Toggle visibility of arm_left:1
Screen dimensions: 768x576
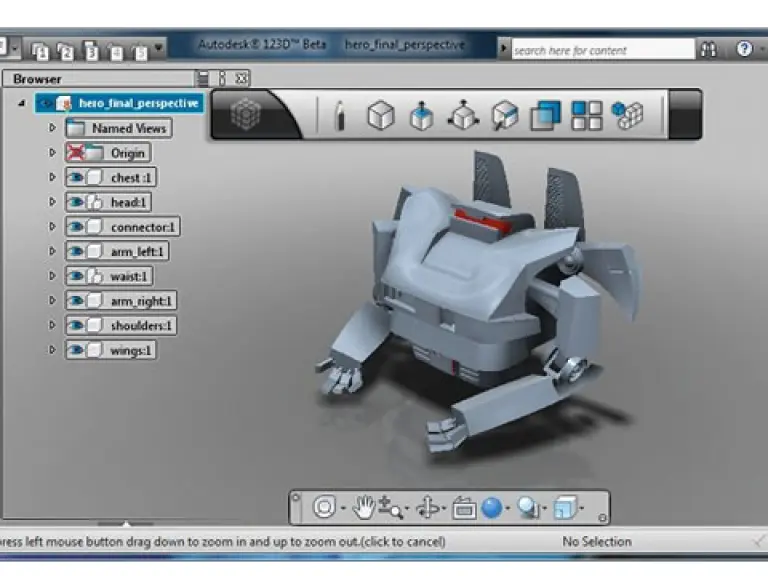(x=75, y=252)
